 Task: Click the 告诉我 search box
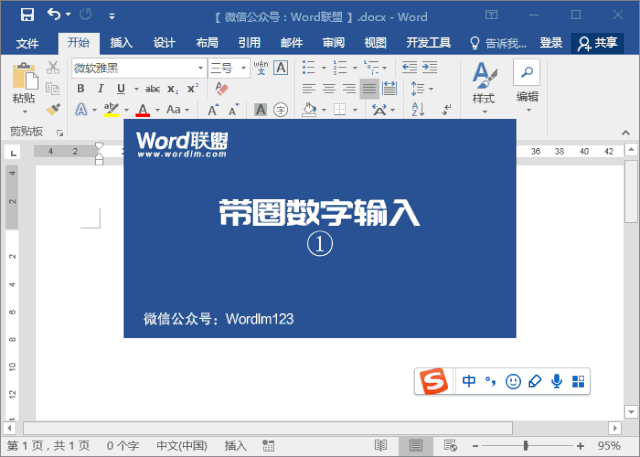click(498, 43)
